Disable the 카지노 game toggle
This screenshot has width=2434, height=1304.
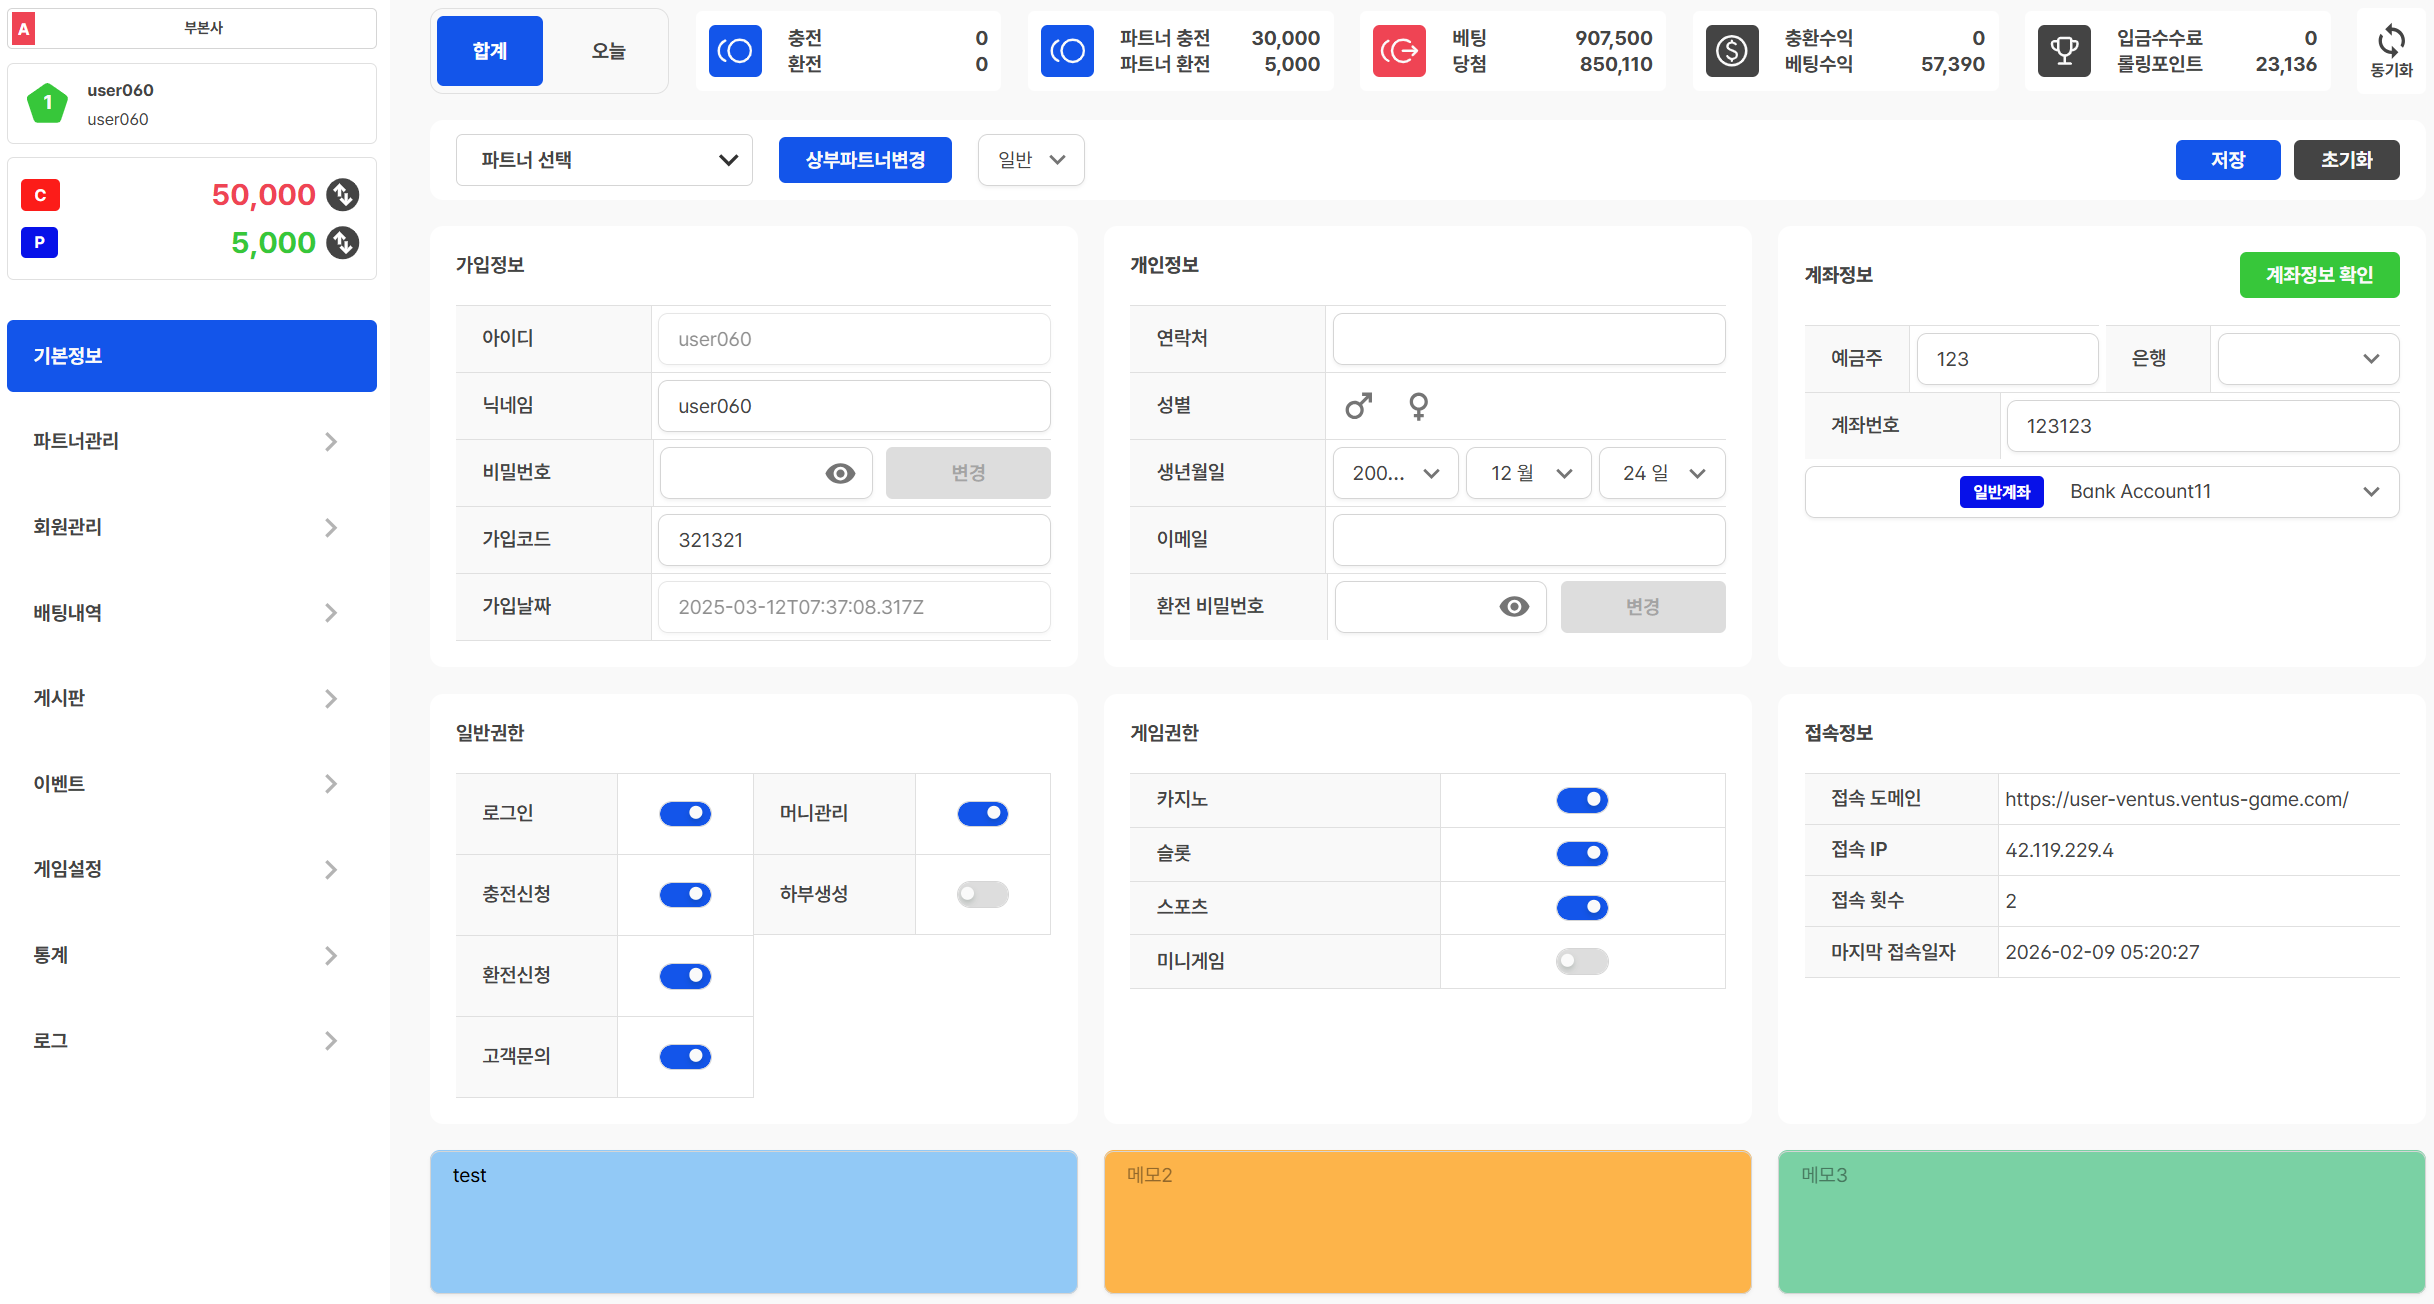1582,800
